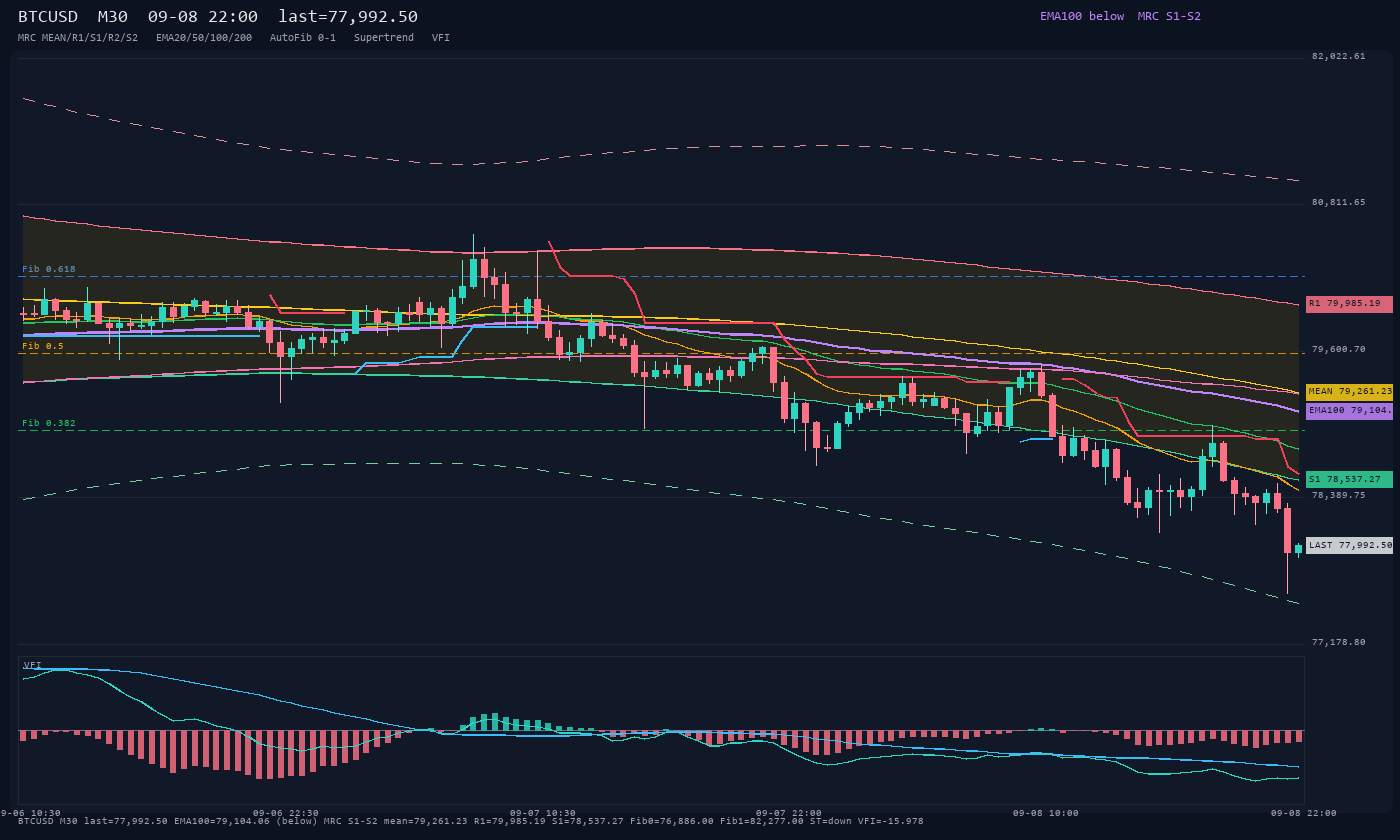This screenshot has height=840, width=1400.
Task: Click the "Fib 0.618" level label
Action: [x=49, y=269]
